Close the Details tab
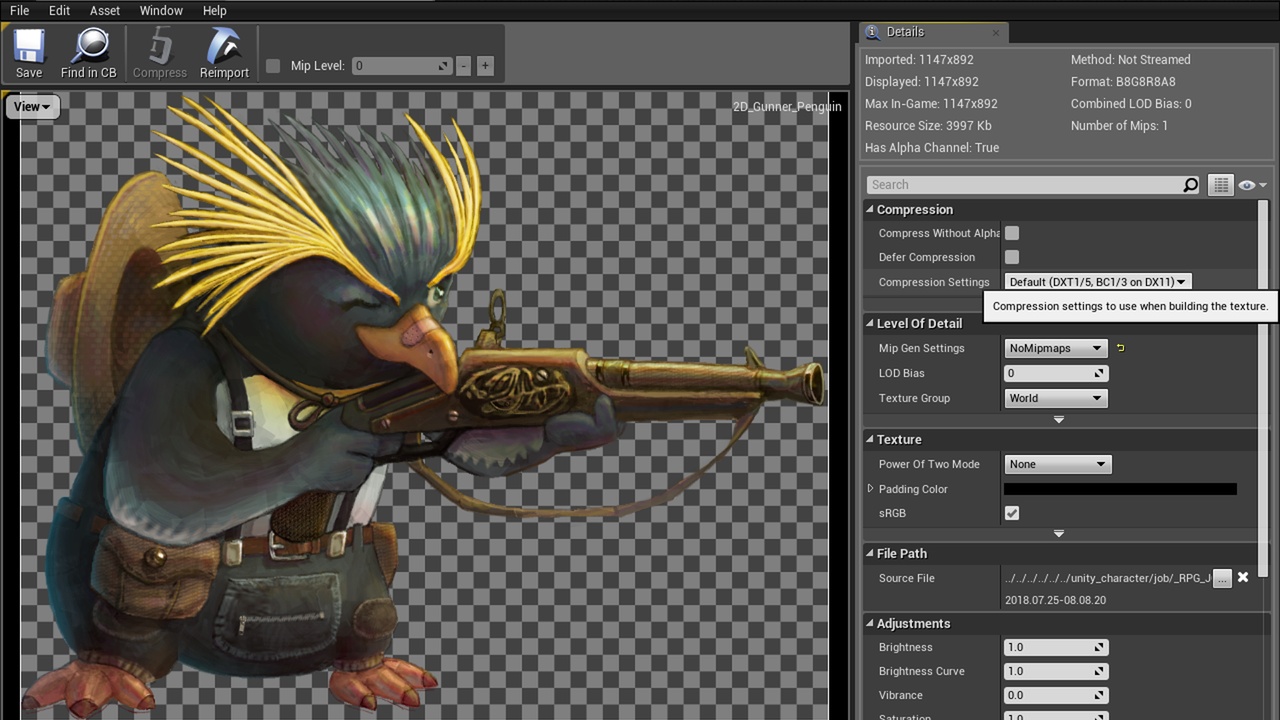1280x720 pixels. (x=996, y=32)
